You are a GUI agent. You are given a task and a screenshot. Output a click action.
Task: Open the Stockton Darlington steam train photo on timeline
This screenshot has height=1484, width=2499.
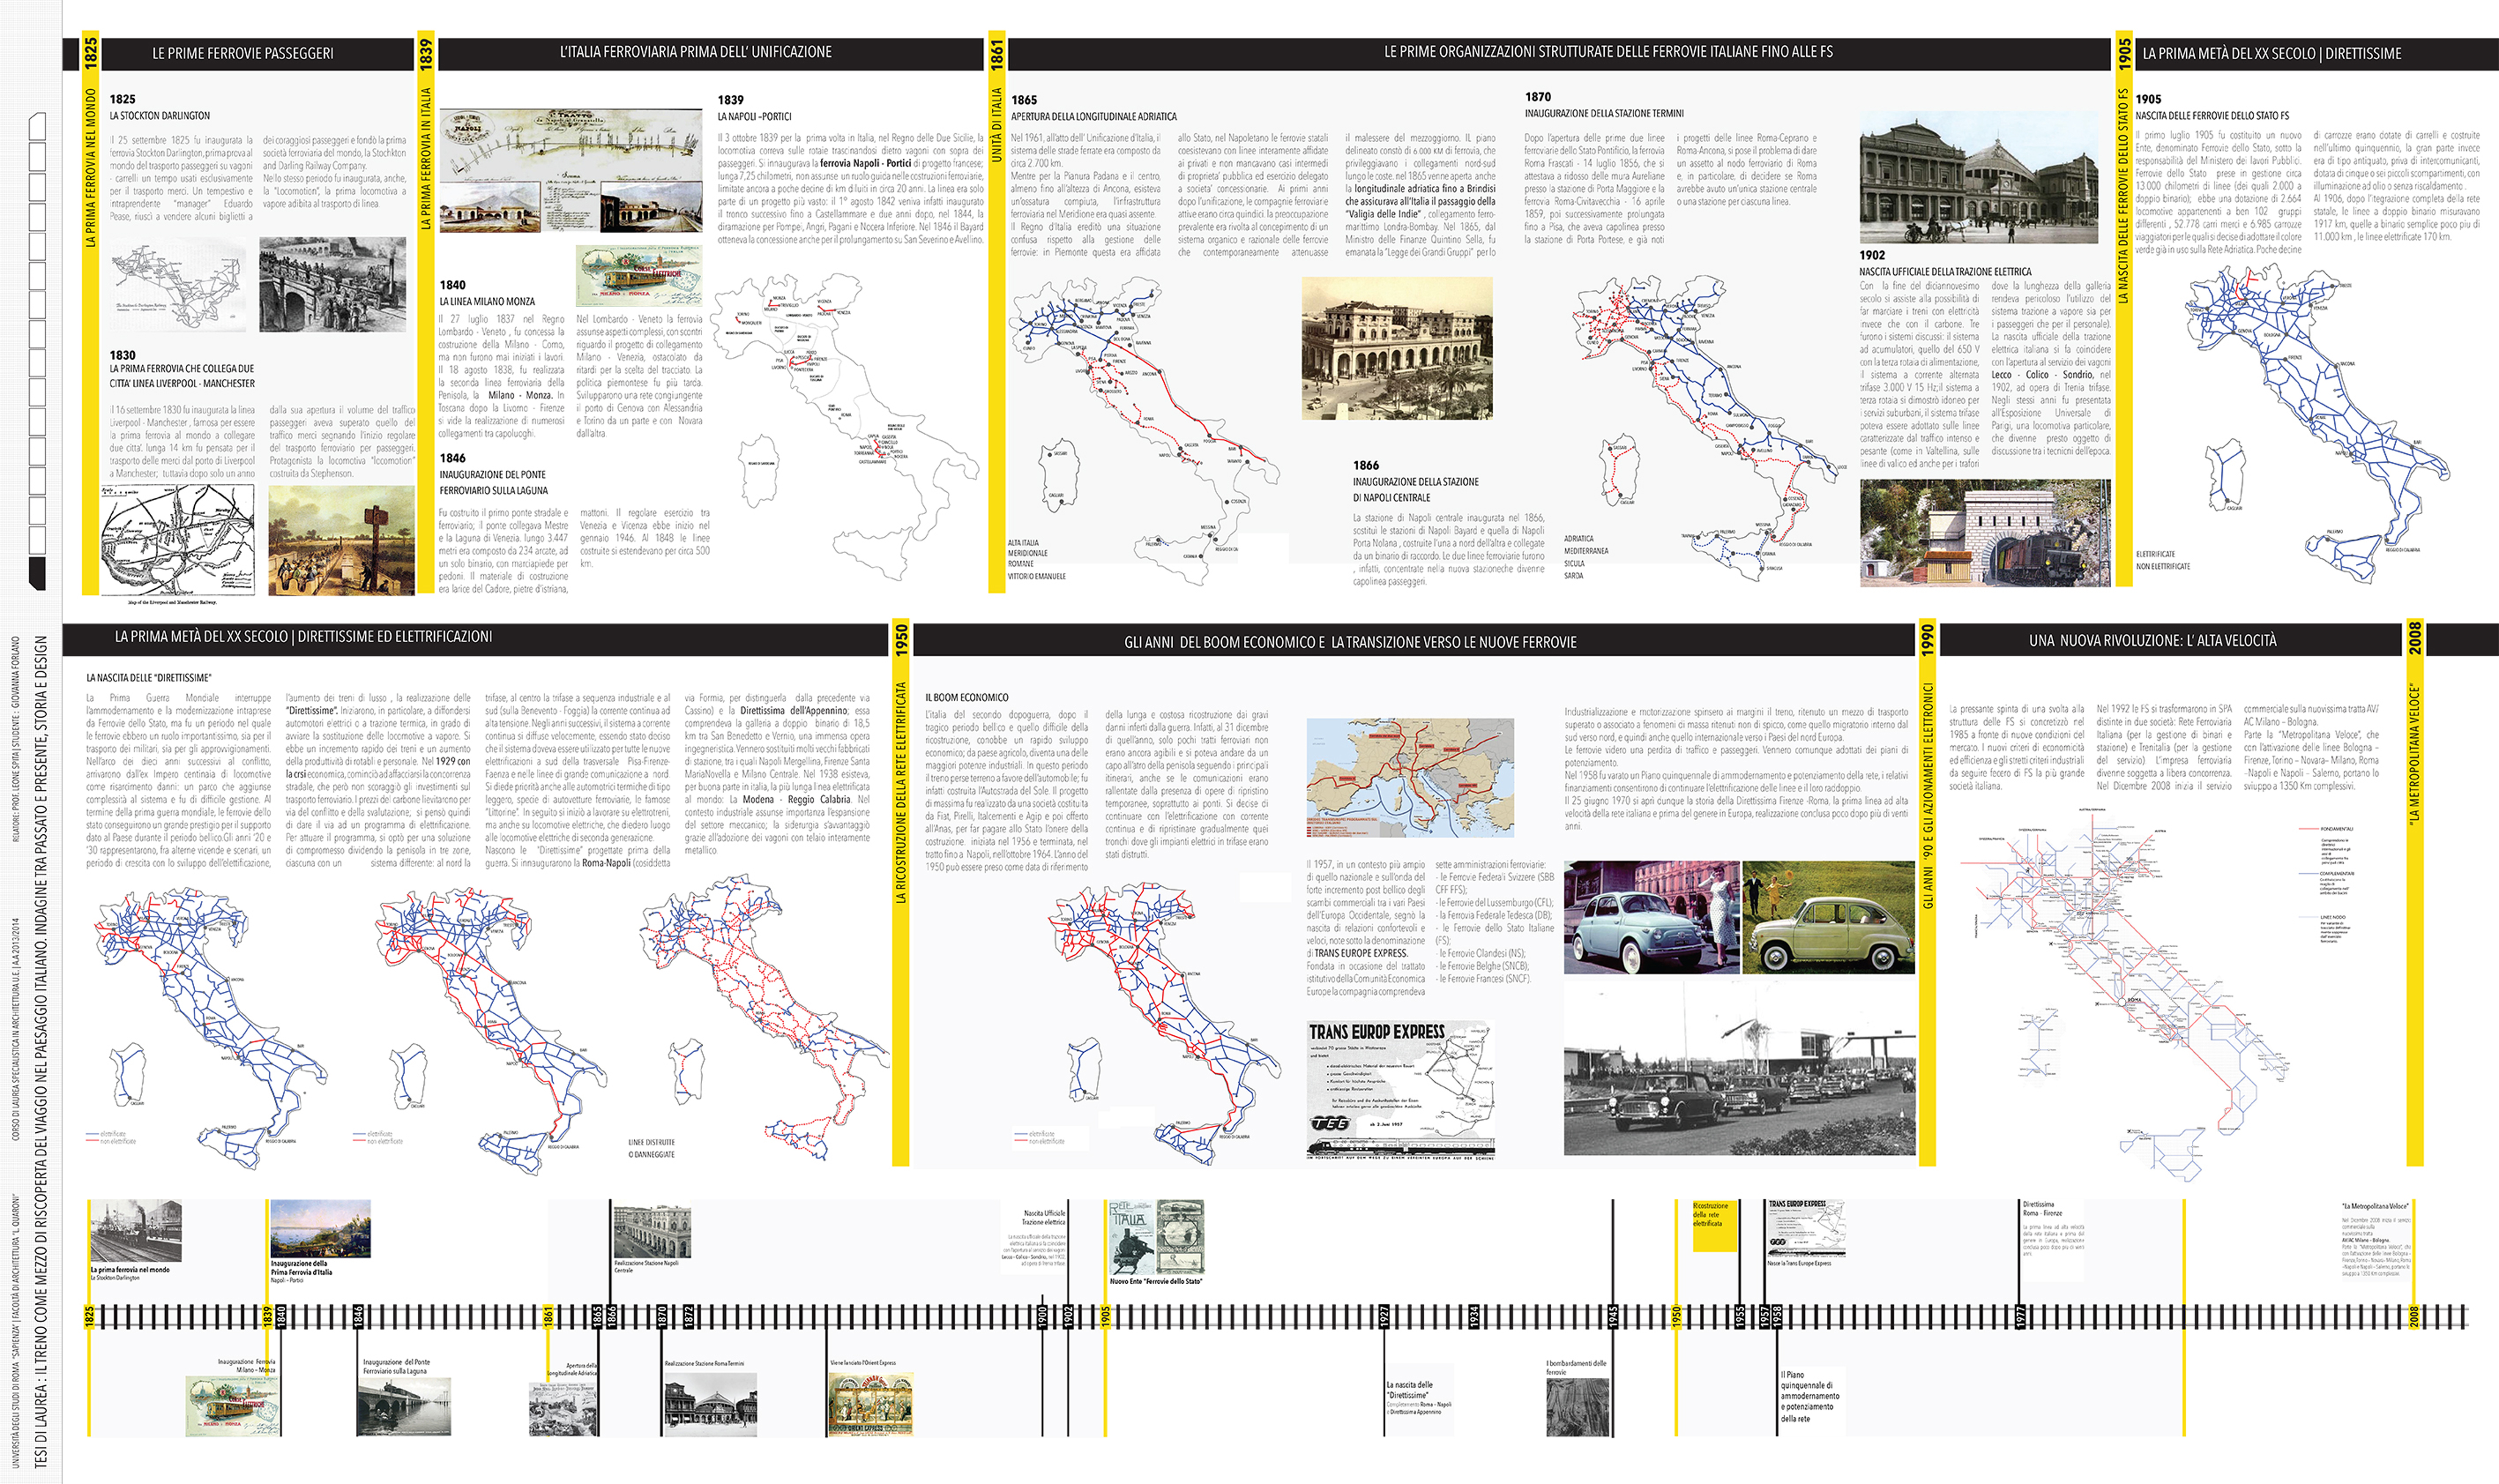136,1231
